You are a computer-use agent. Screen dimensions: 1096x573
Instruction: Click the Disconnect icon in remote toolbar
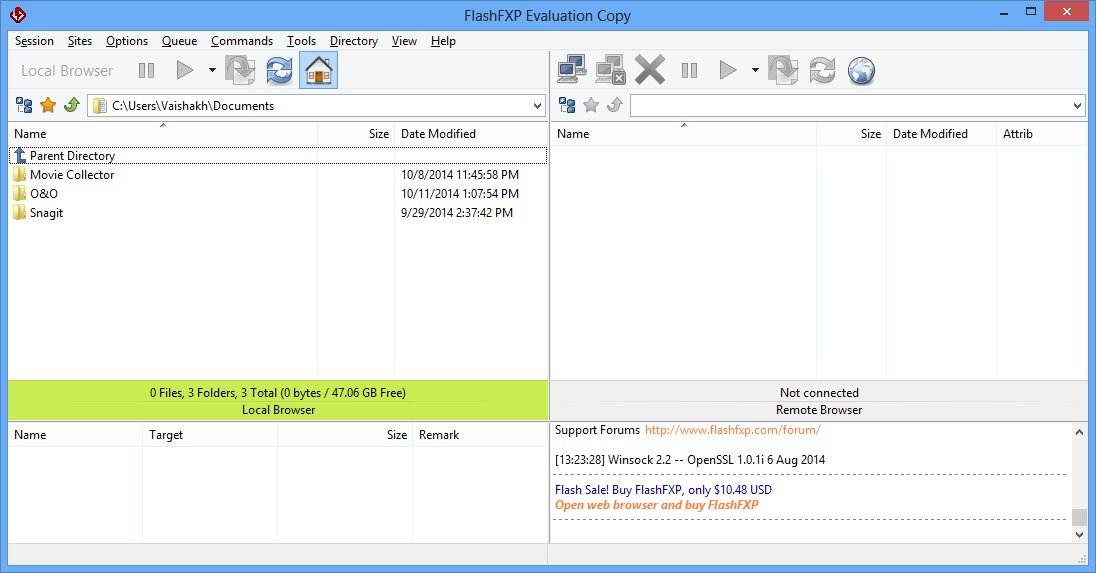click(x=610, y=71)
